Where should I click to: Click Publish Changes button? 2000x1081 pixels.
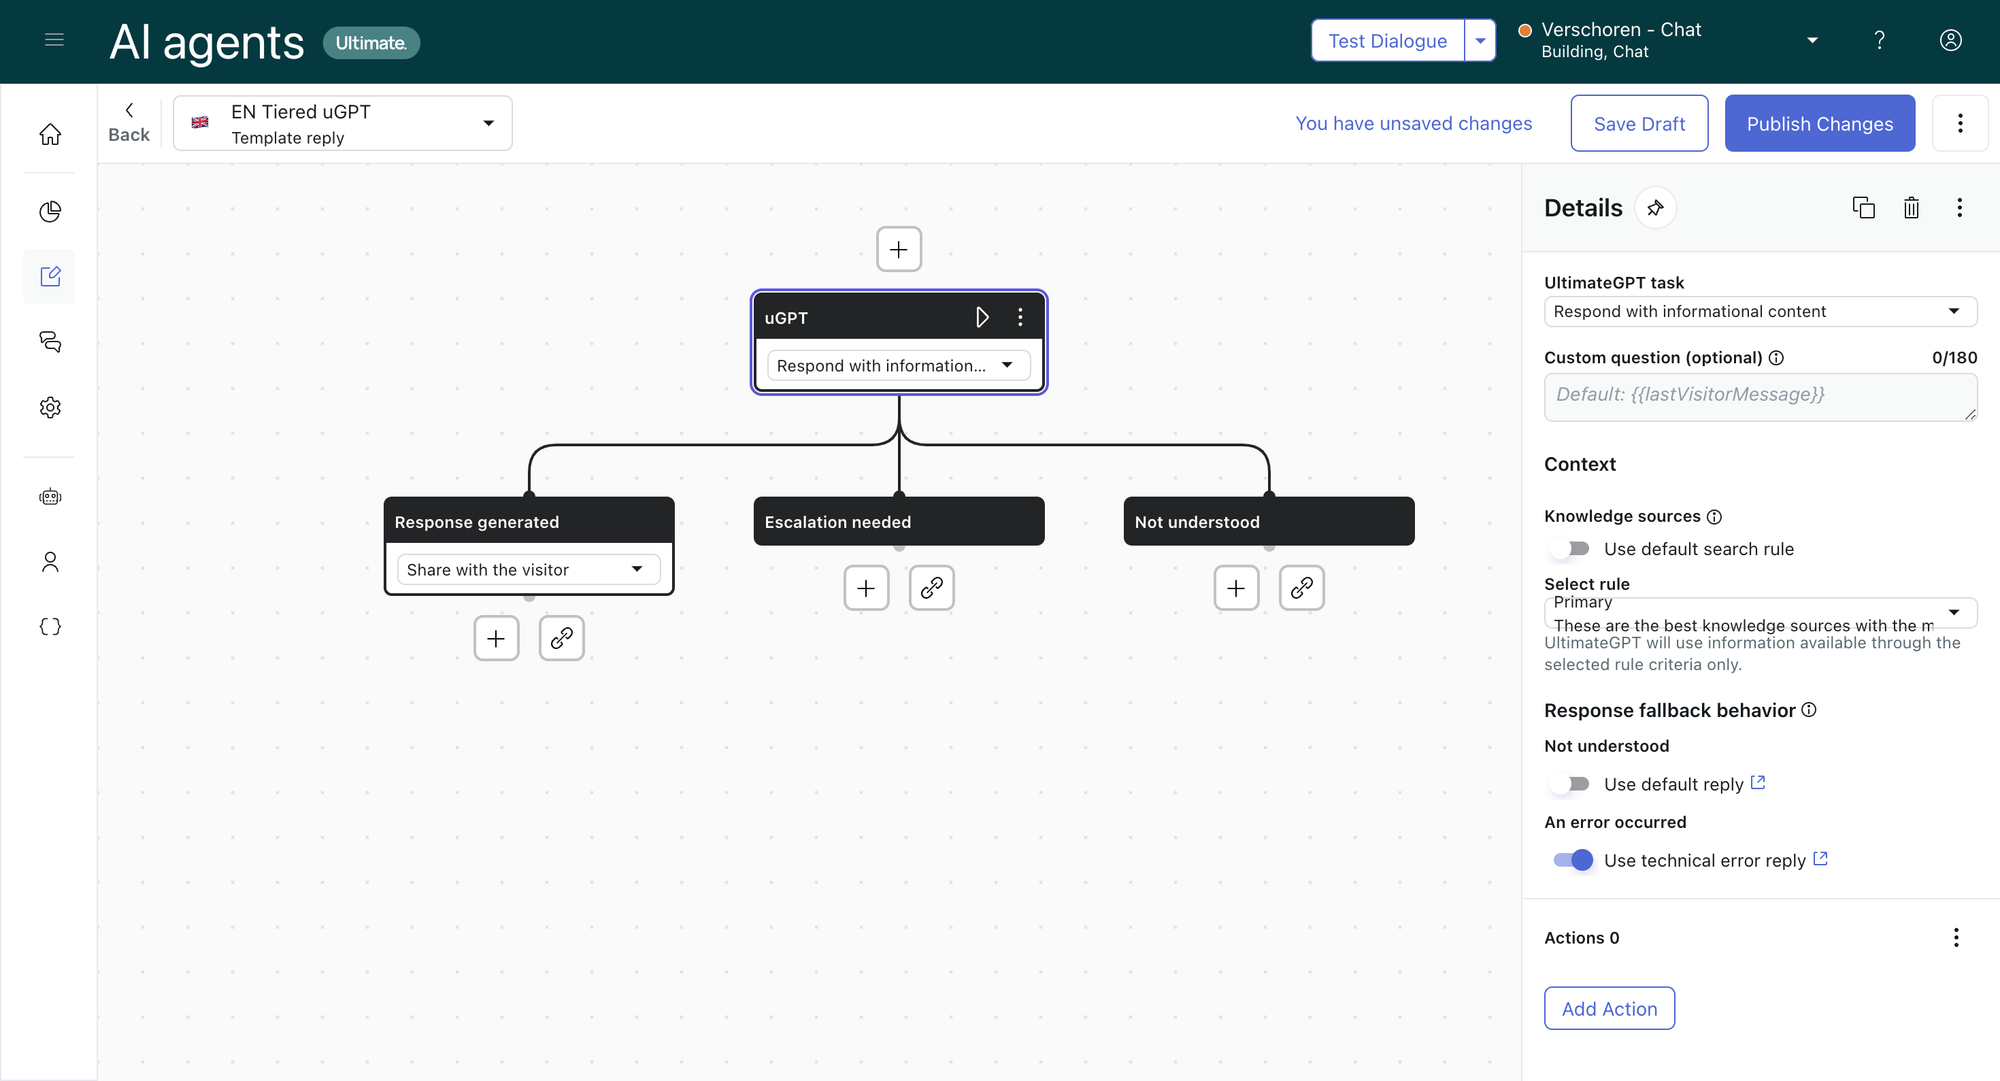click(x=1819, y=124)
